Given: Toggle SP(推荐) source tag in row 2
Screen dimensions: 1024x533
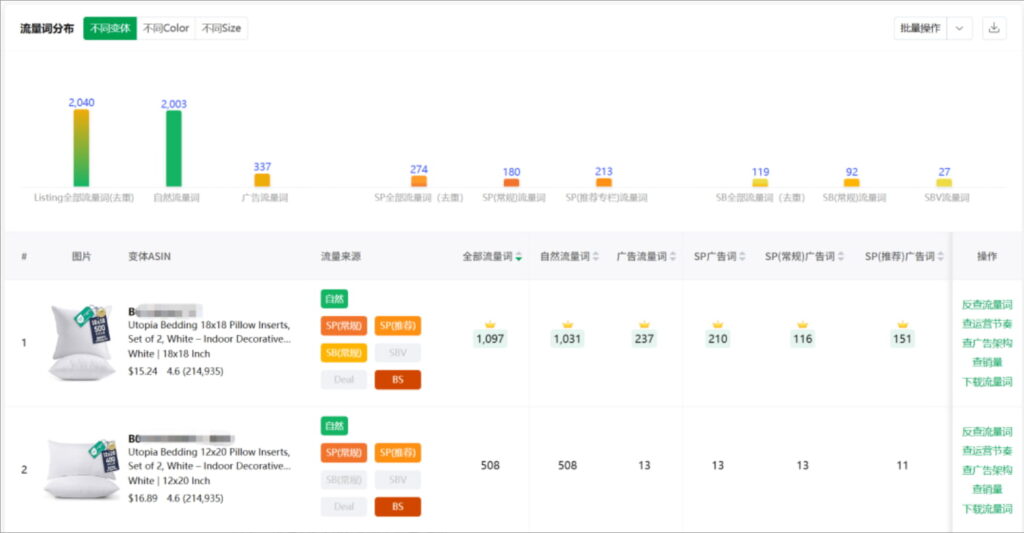Looking at the screenshot, I should coord(397,453).
